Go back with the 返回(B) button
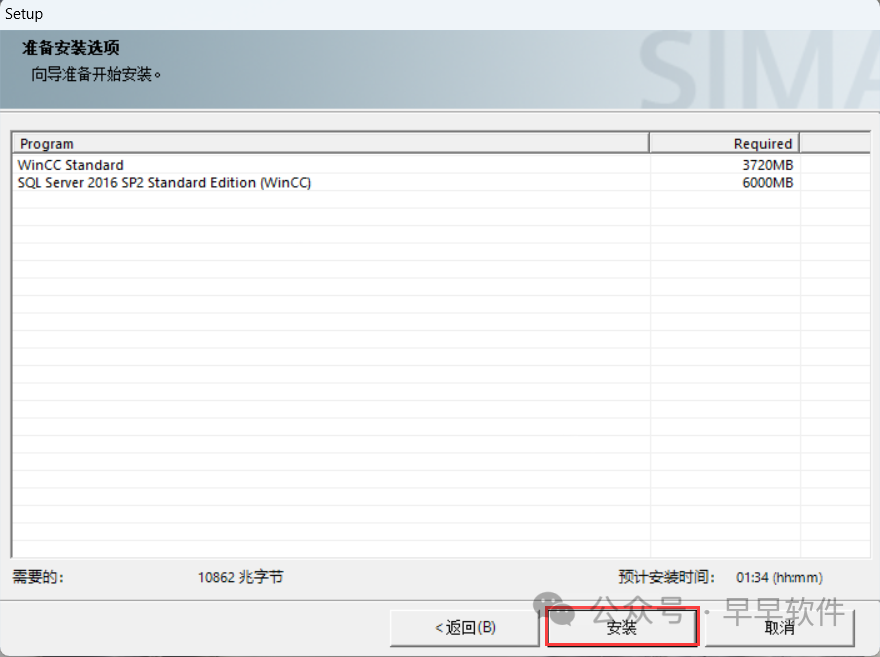880x657 pixels. 465,628
